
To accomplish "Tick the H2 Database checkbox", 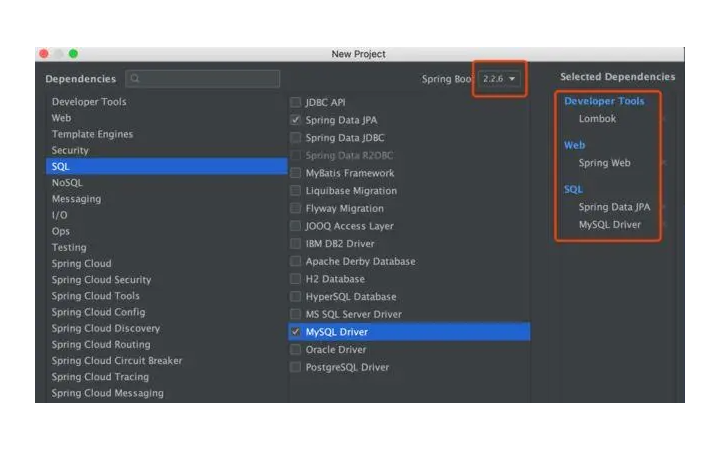I will click(x=296, y=279).
